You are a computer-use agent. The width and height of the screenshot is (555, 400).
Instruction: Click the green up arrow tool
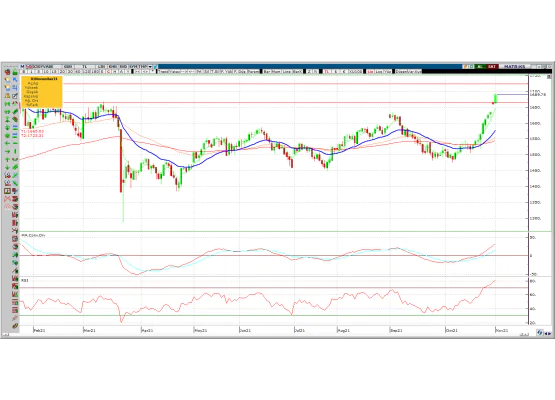pos(7,159)
